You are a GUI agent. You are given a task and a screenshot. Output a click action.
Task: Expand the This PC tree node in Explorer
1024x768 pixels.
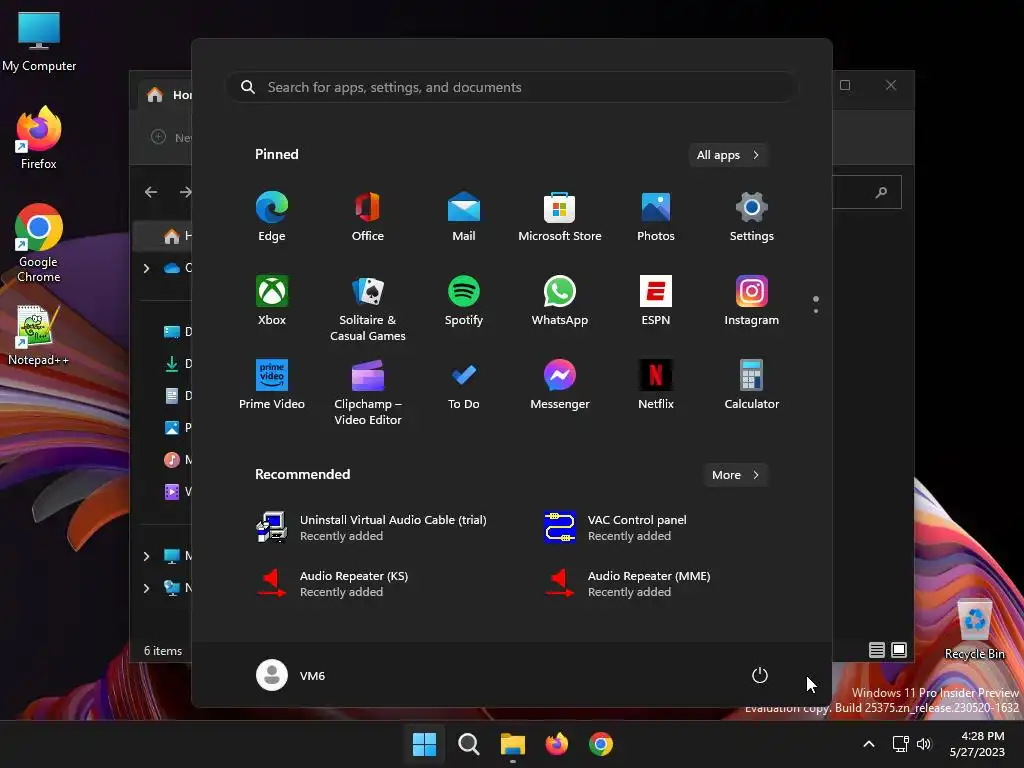pos(146,556)
